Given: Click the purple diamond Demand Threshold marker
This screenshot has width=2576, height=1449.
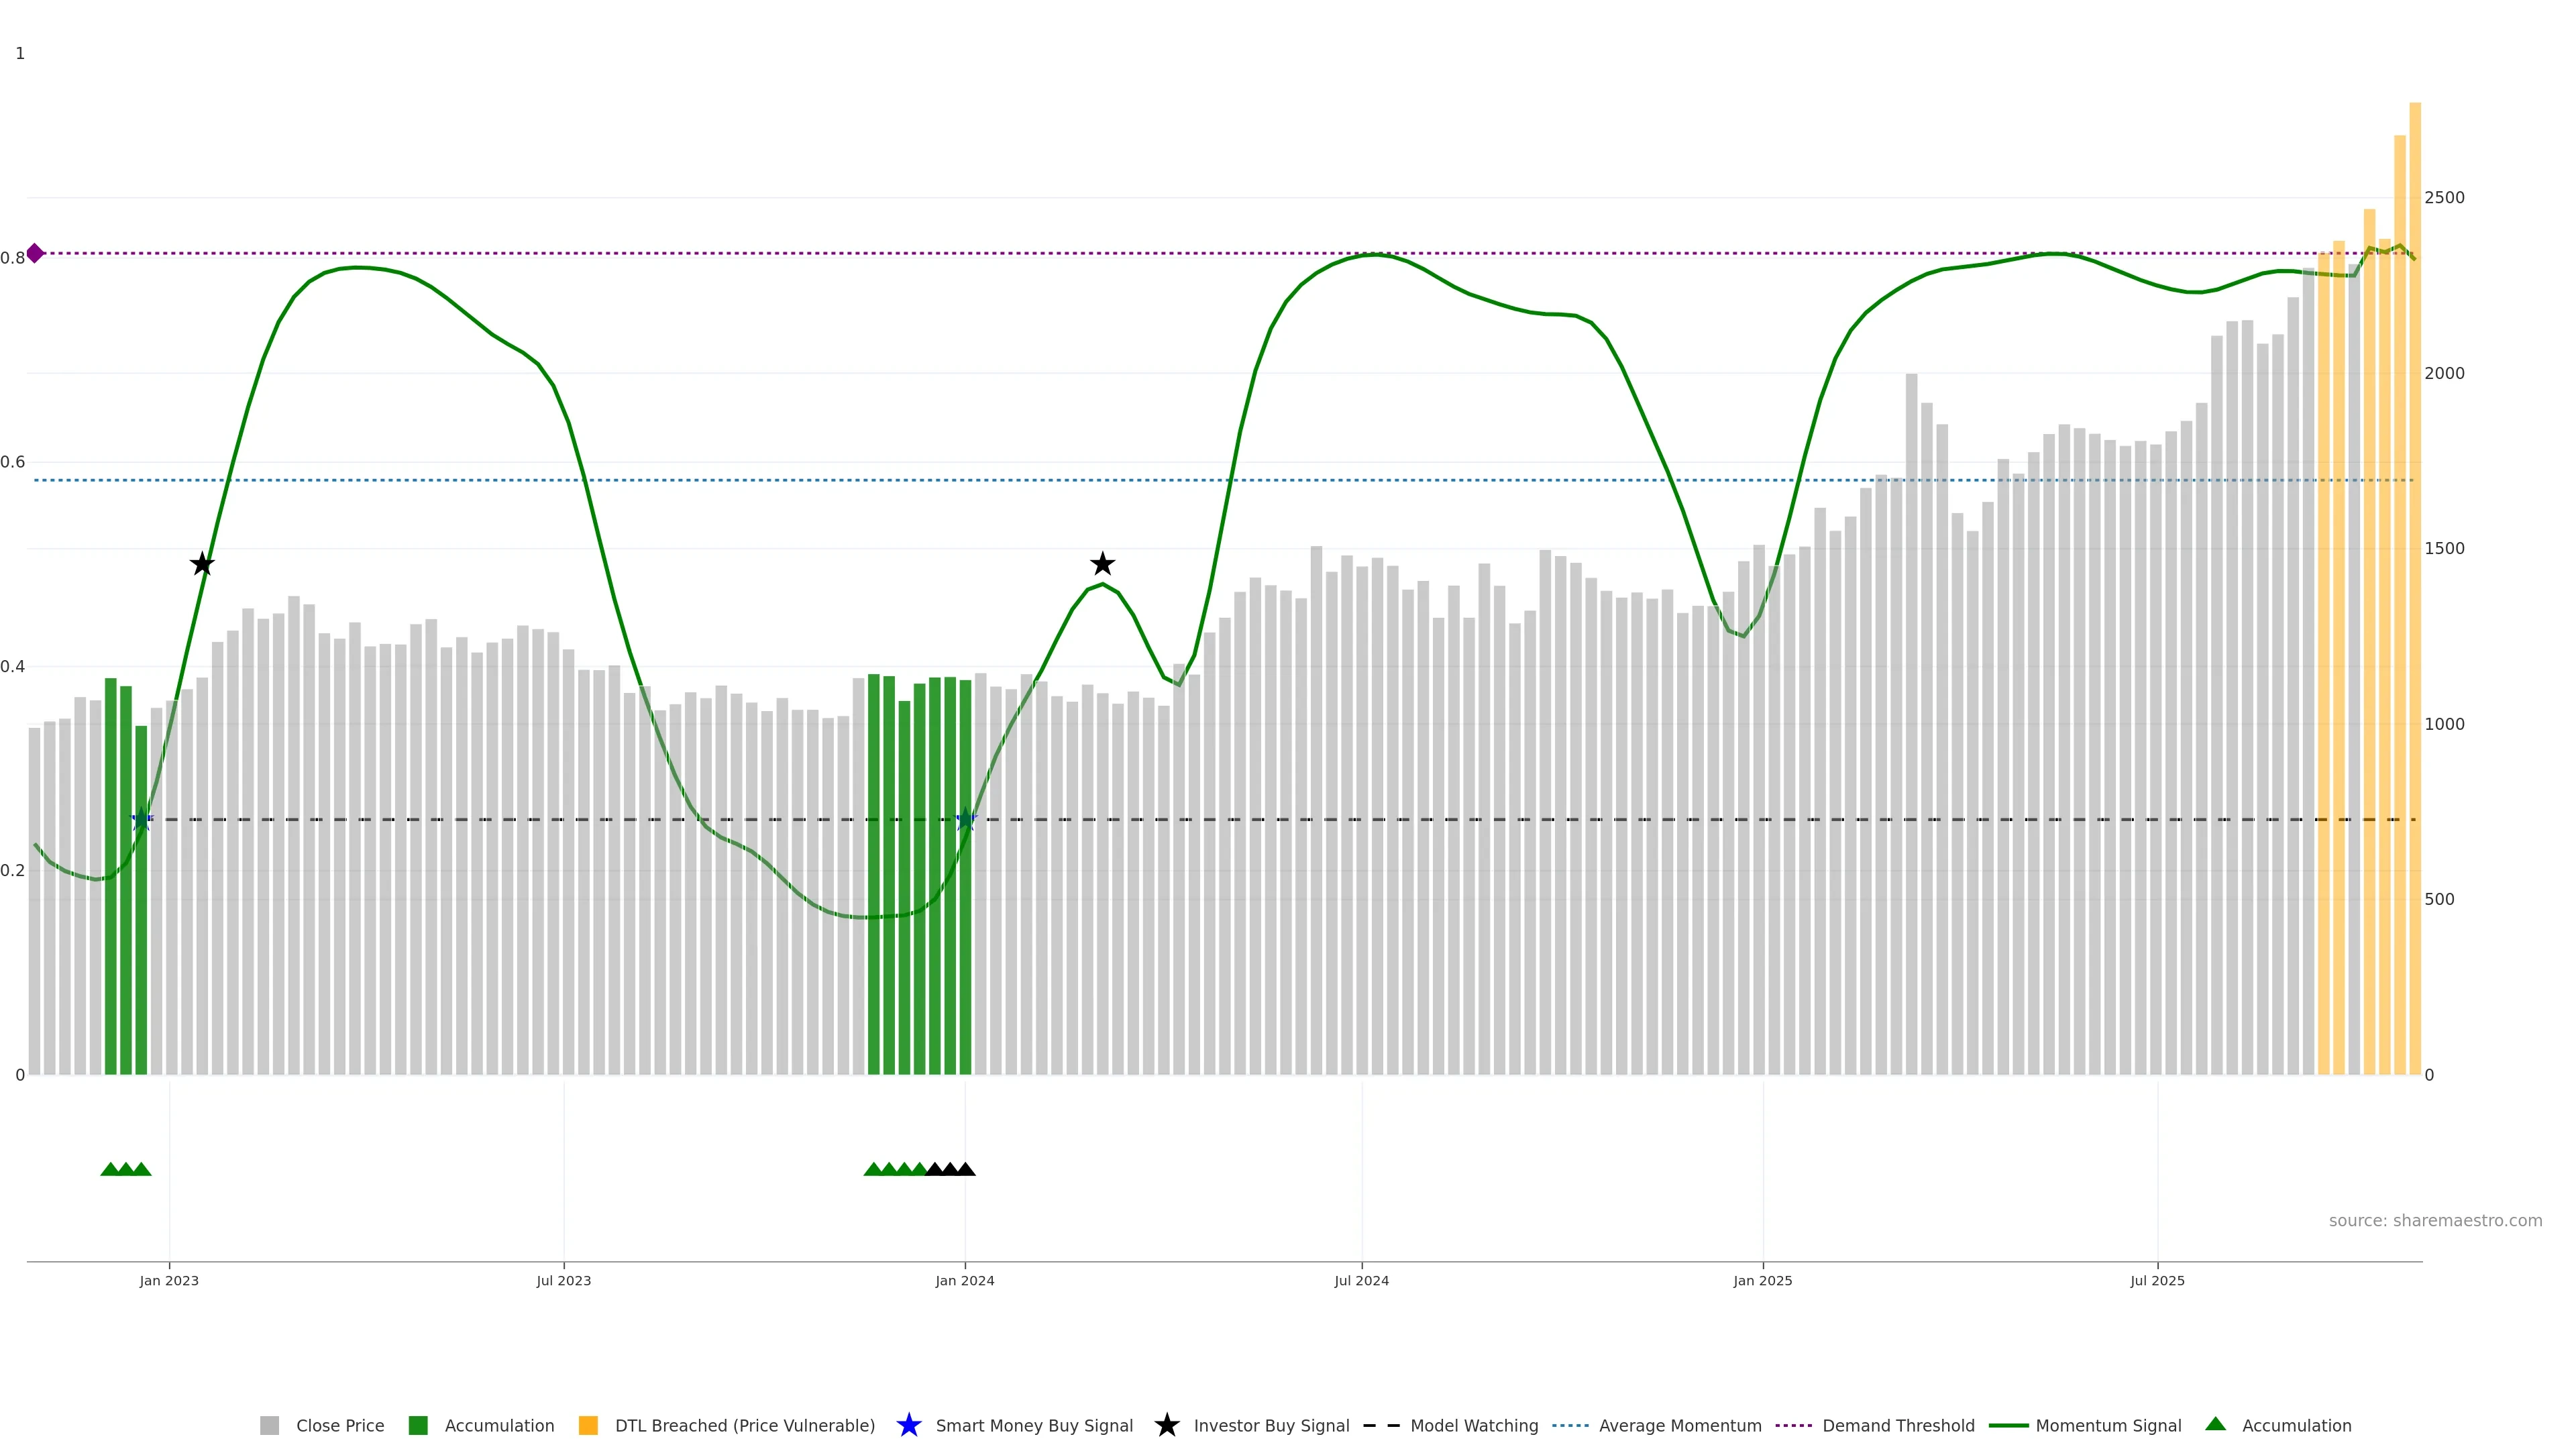Looking at the screenshot, I should [35, 253].
